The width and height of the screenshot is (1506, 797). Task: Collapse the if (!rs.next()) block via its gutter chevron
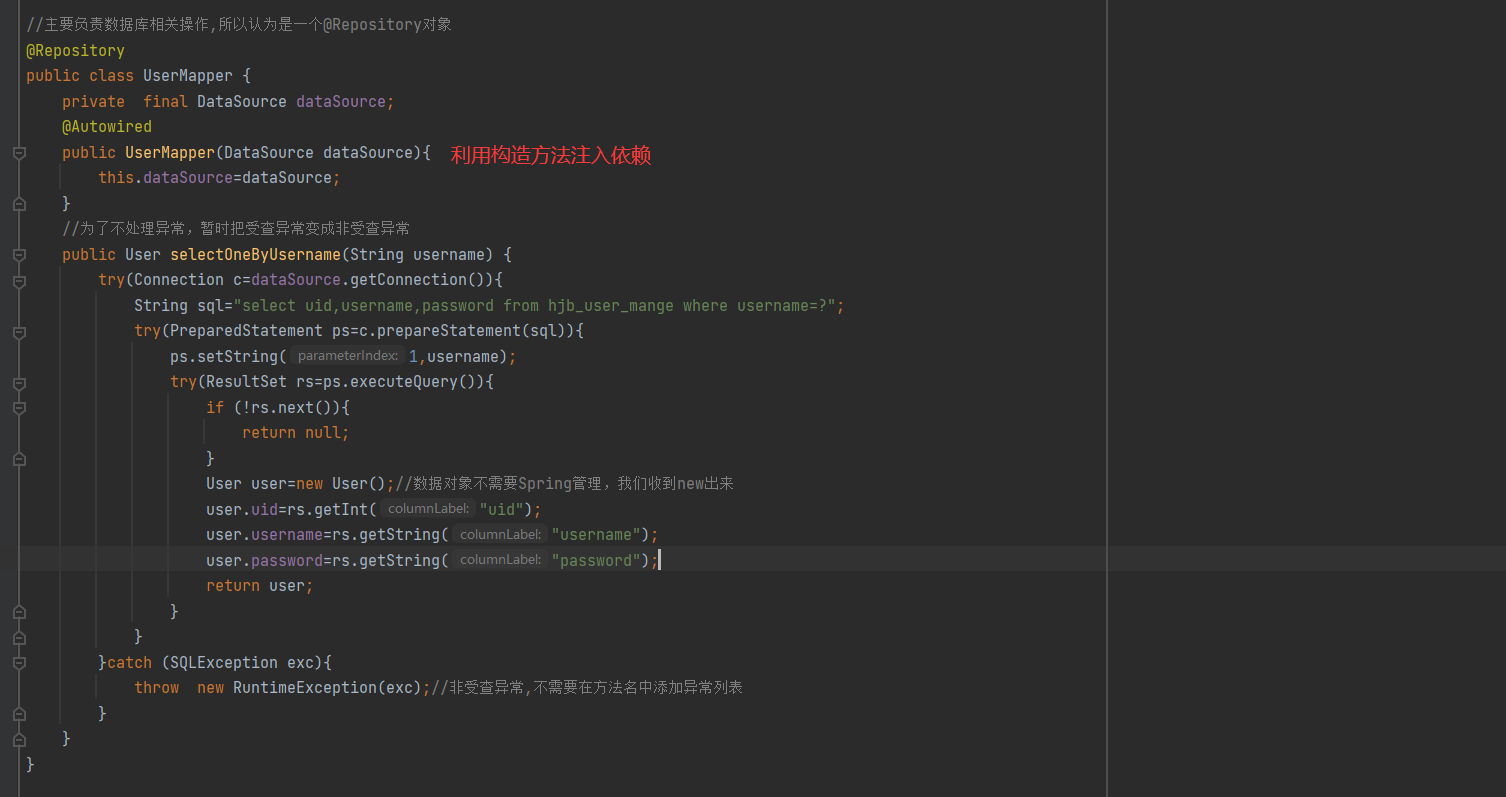coord(18,407)
